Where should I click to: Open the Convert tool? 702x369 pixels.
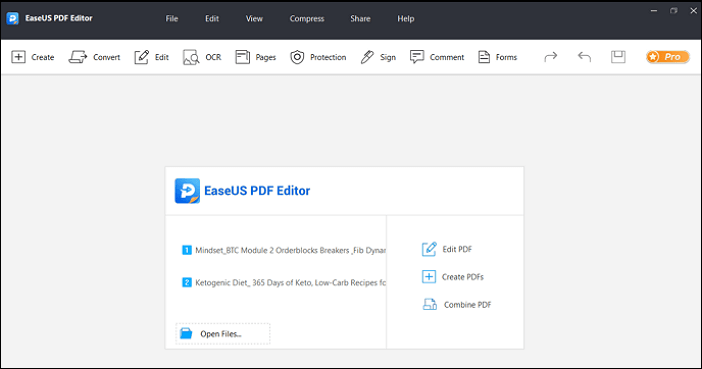[94, 57]
